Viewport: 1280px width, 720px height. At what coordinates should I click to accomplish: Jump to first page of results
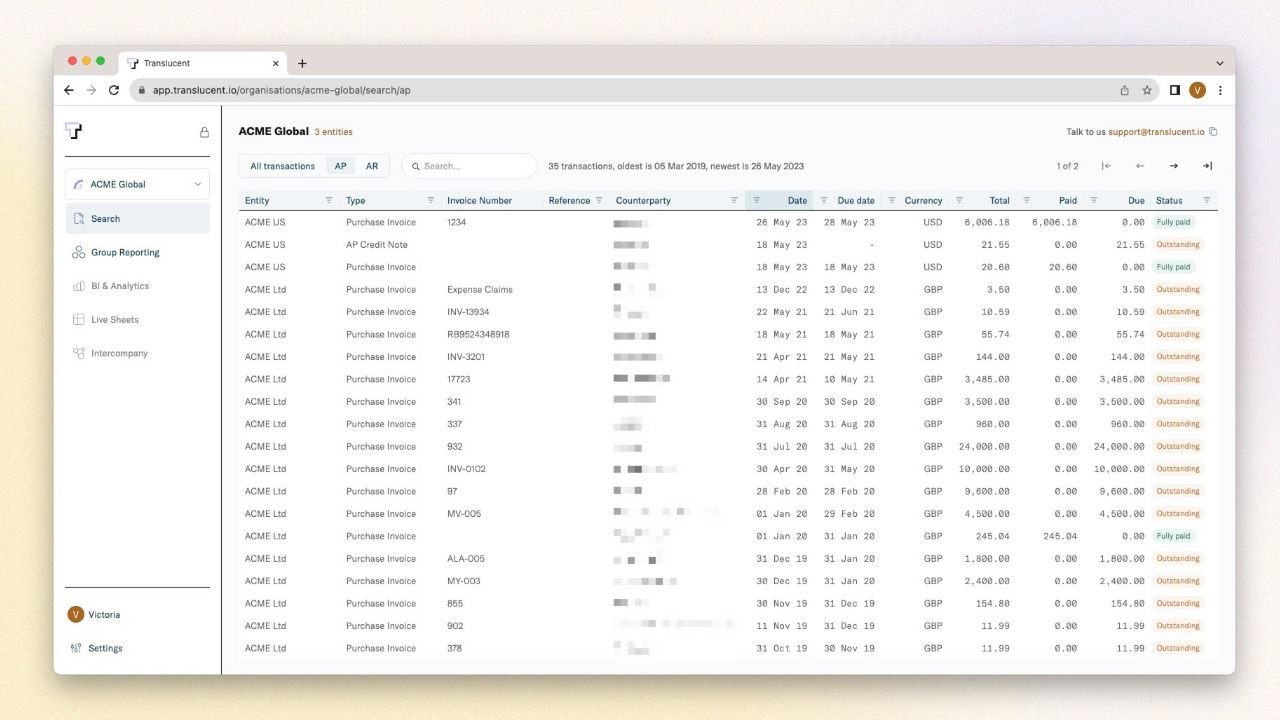1106,166
